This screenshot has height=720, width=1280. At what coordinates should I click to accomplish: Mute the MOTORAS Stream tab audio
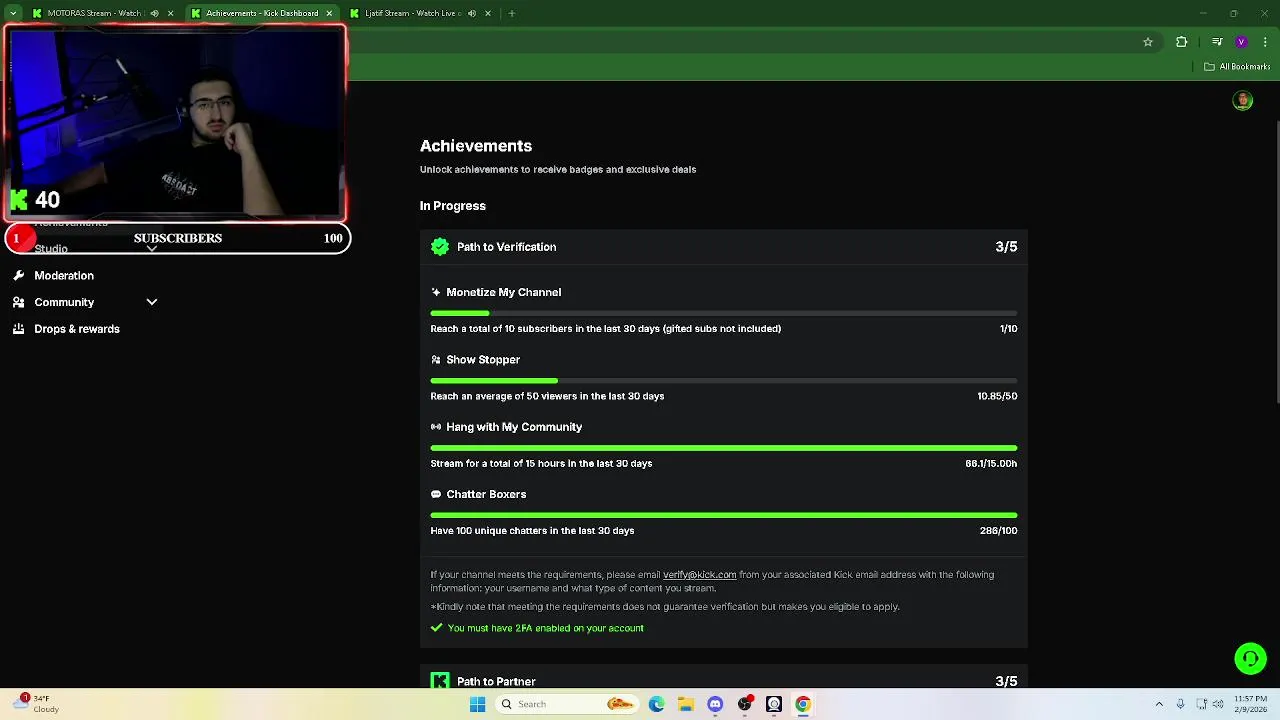click(154, 14)
